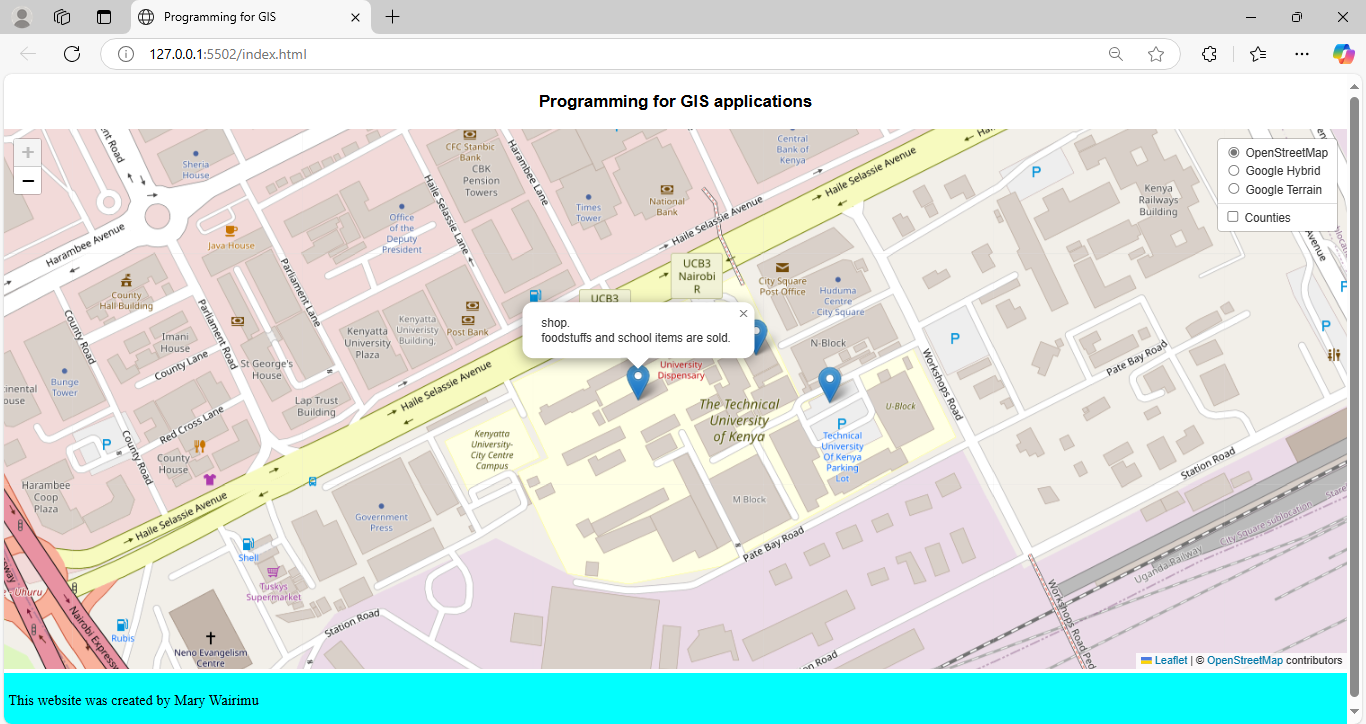Screen dimensions: 1366x724
Task: Open the Copilot sidebar icon
Action: [1343, 54]
